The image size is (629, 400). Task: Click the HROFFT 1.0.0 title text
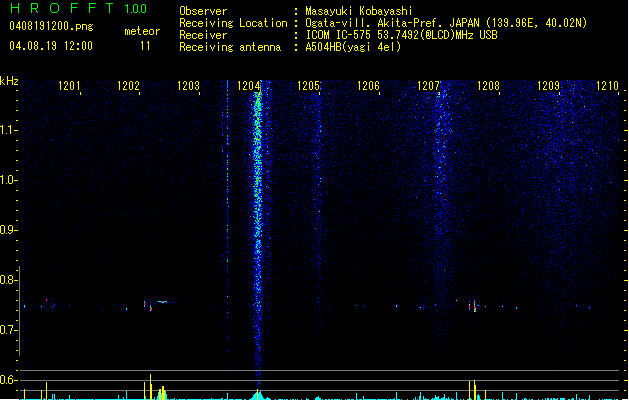point(79,8)
